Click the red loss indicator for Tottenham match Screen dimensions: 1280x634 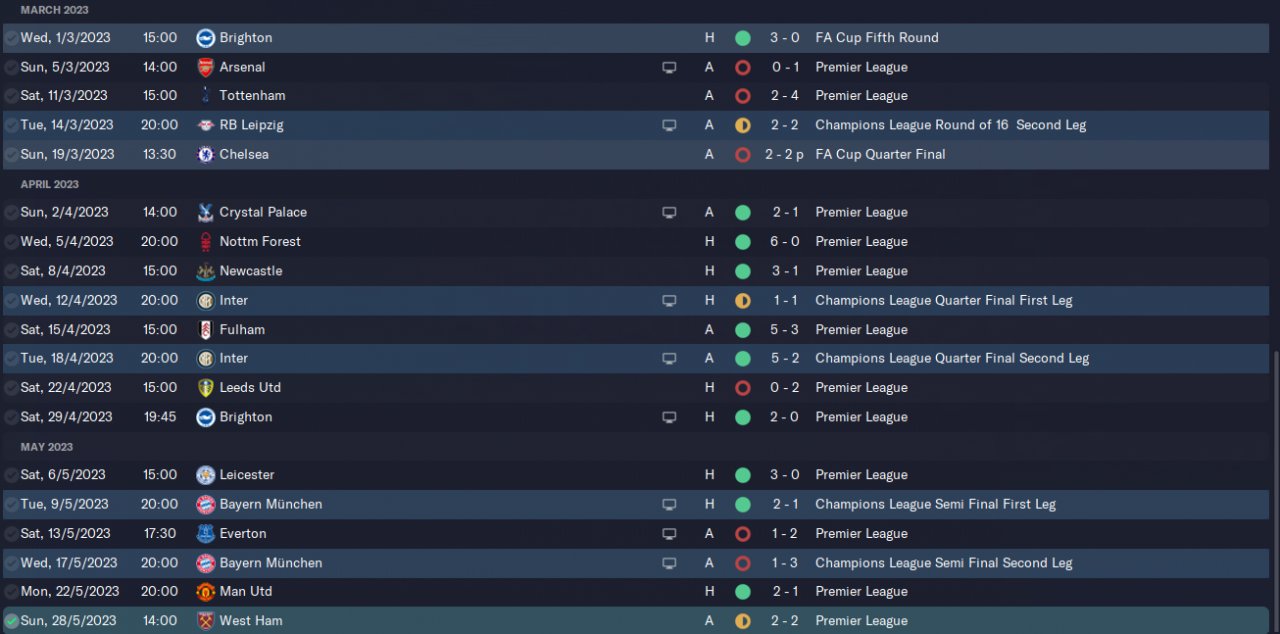tap(742, 96)
